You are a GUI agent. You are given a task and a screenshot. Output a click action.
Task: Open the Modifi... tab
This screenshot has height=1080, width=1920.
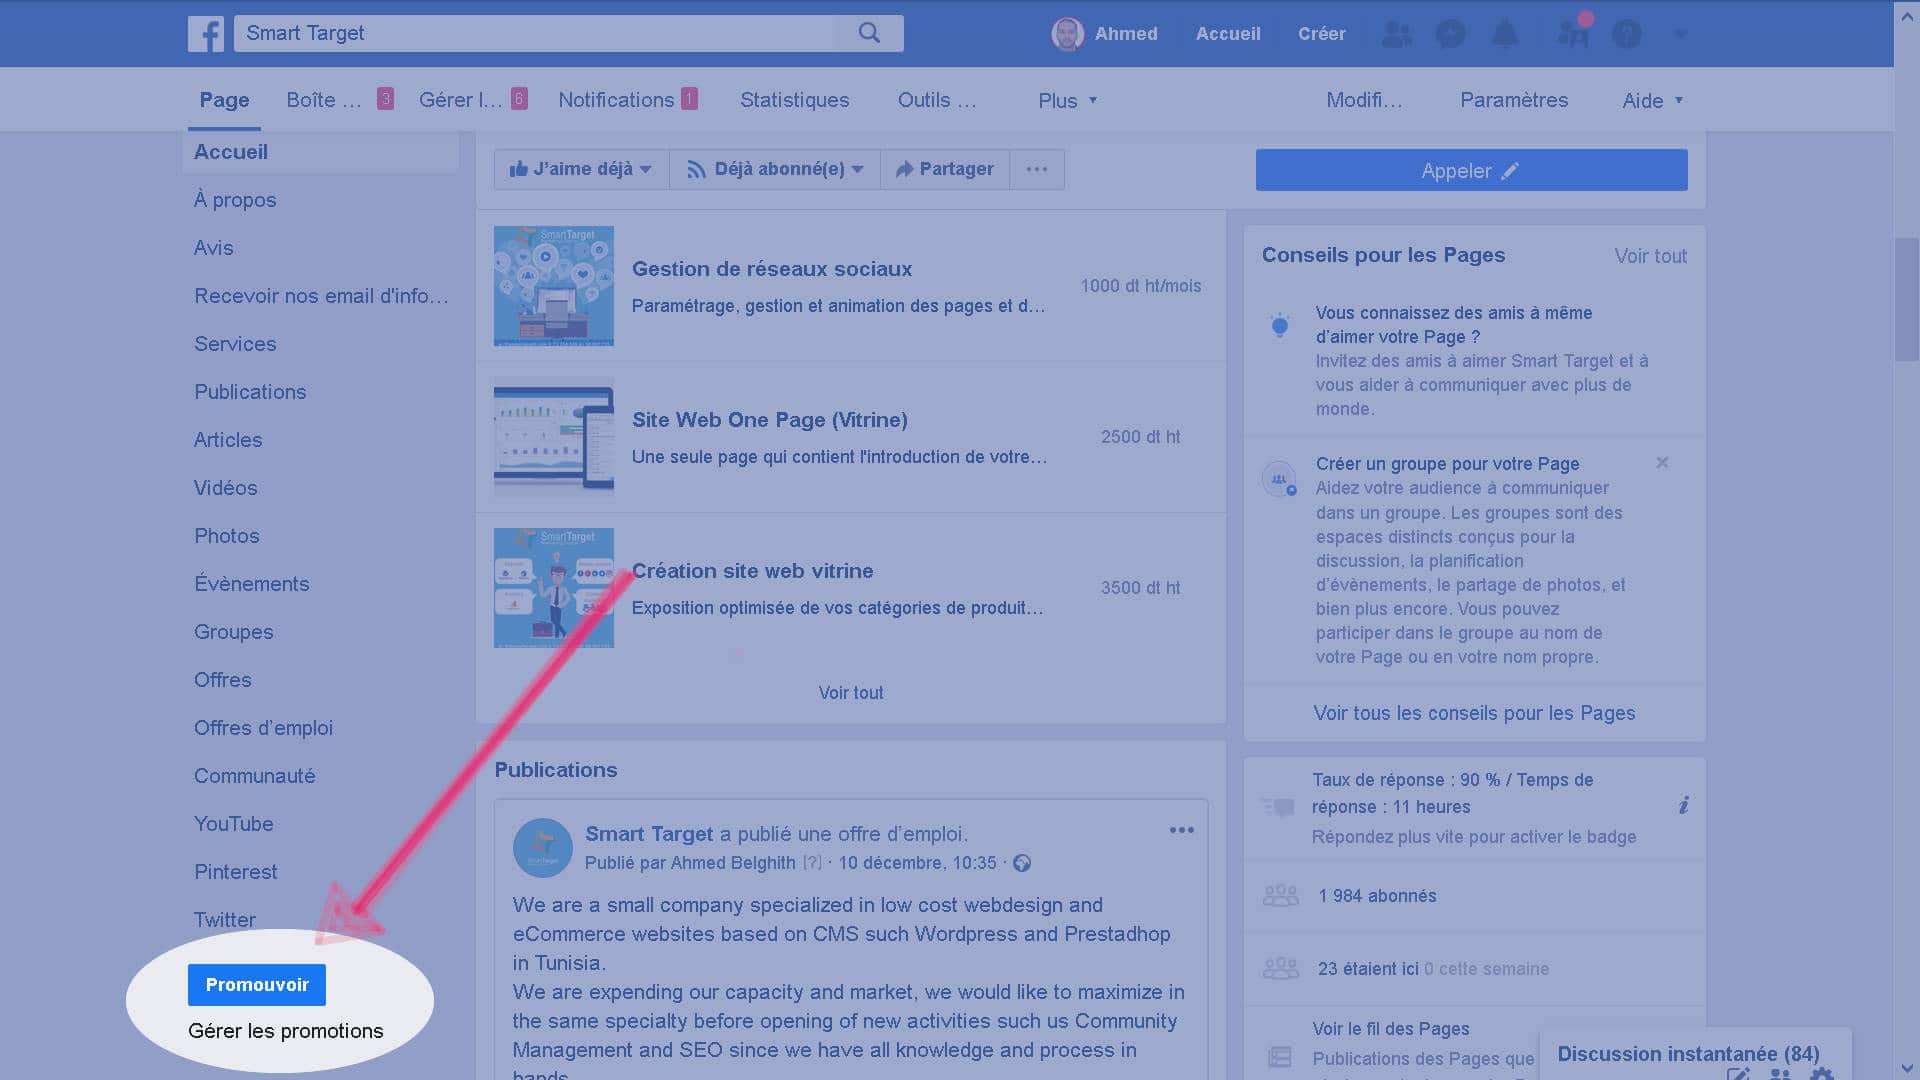[x=1364, y=100]
